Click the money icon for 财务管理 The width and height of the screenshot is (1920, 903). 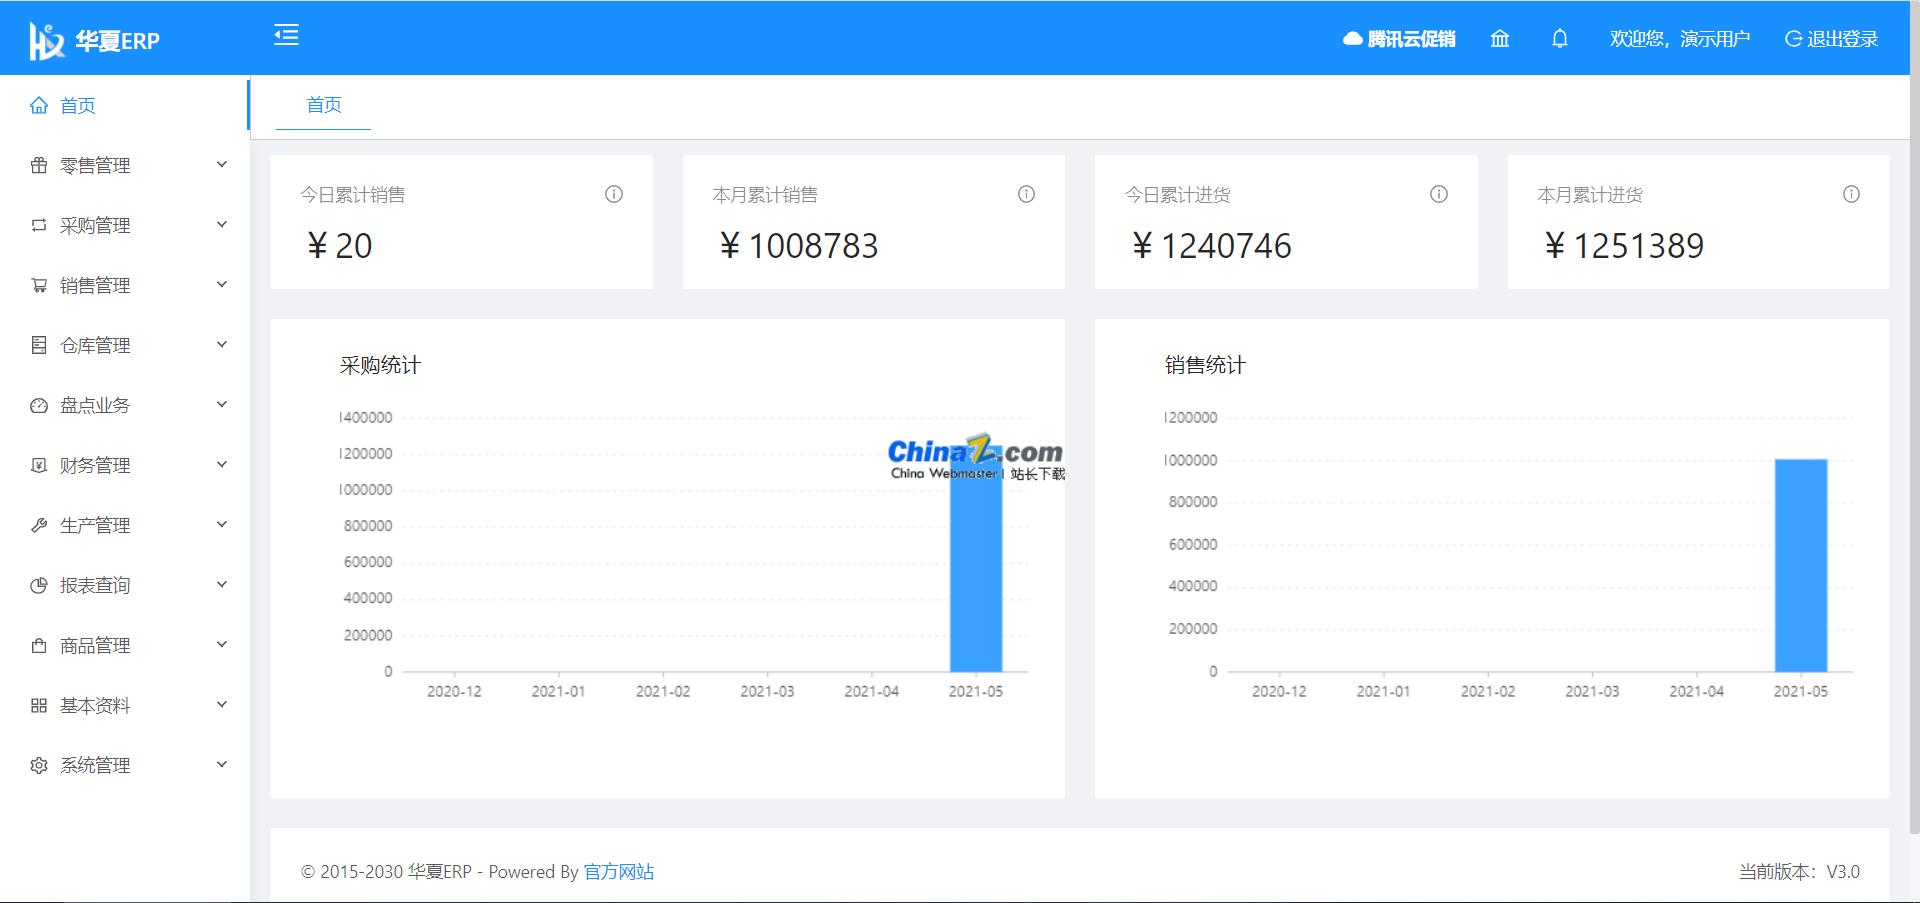pos(39,465)
